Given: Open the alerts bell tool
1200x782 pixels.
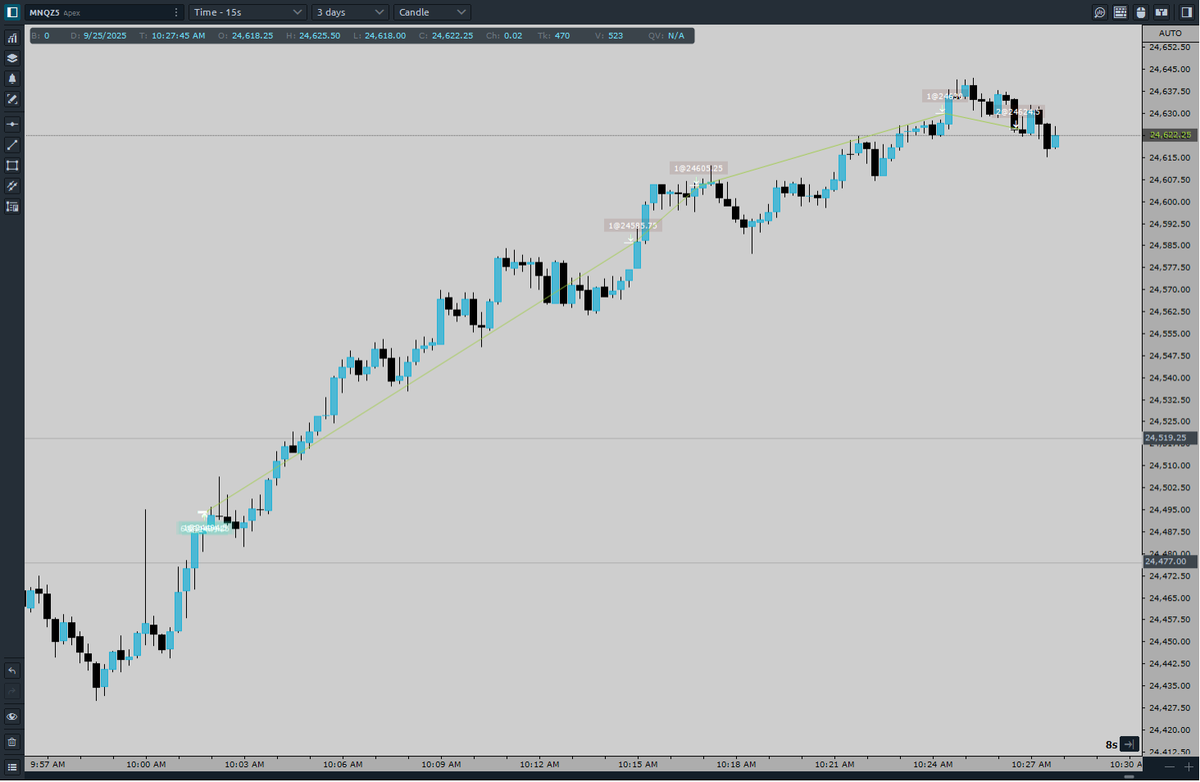Looking at the screenshot, I should (12, 78).
